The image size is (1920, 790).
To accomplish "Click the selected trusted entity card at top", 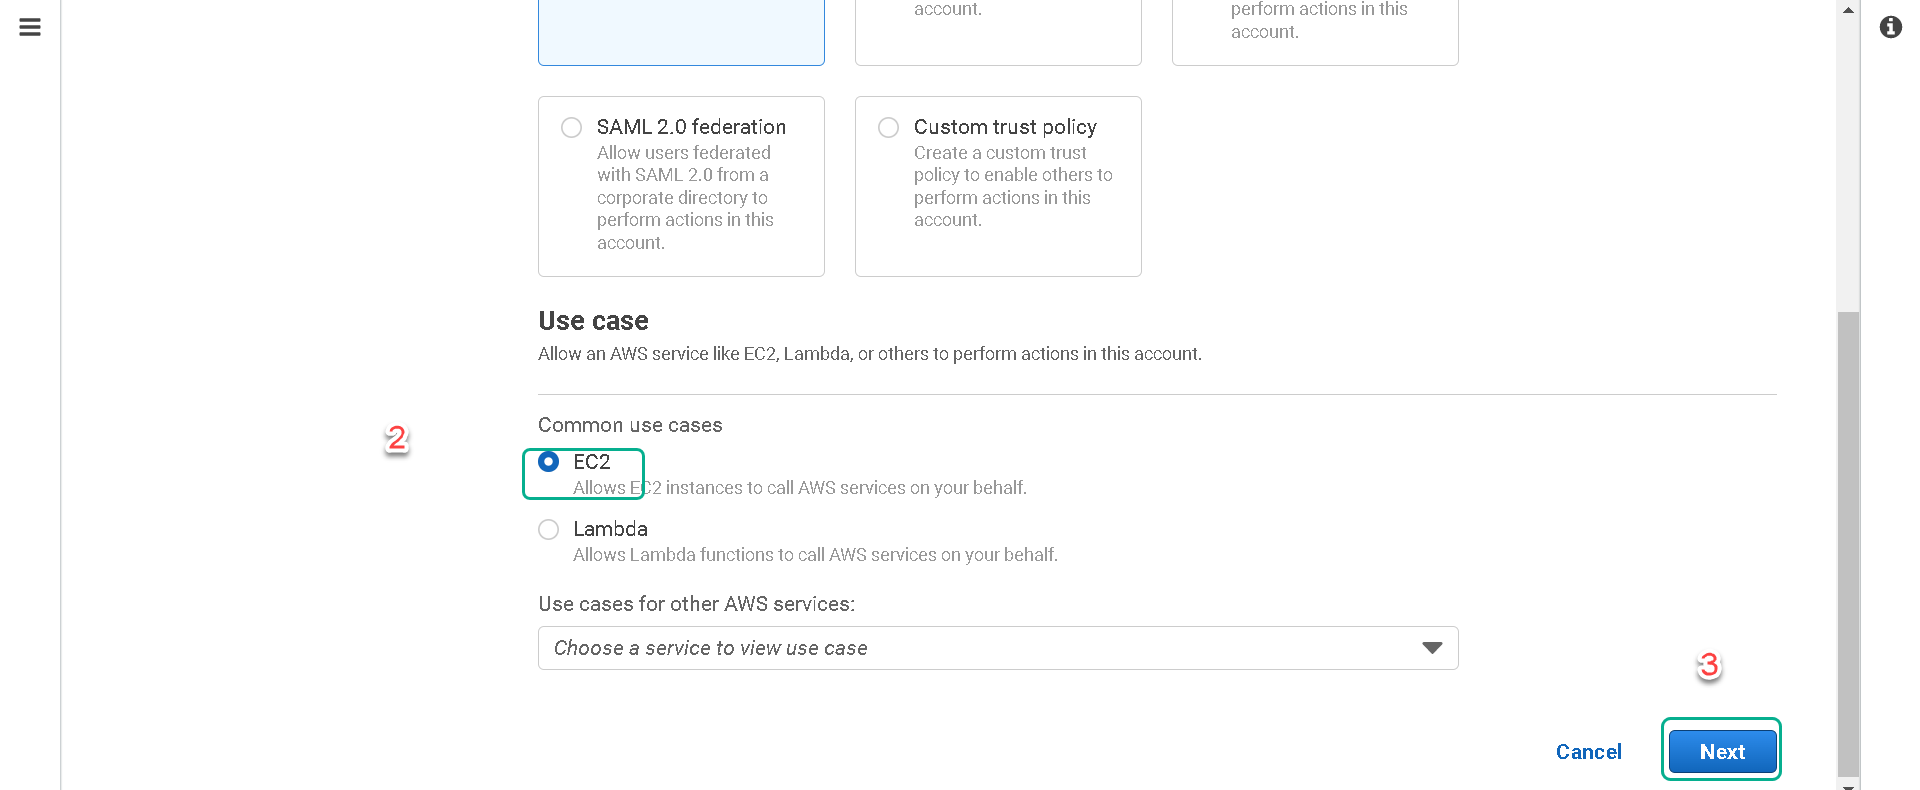I will pyautogui.click(x=681, y=32).
